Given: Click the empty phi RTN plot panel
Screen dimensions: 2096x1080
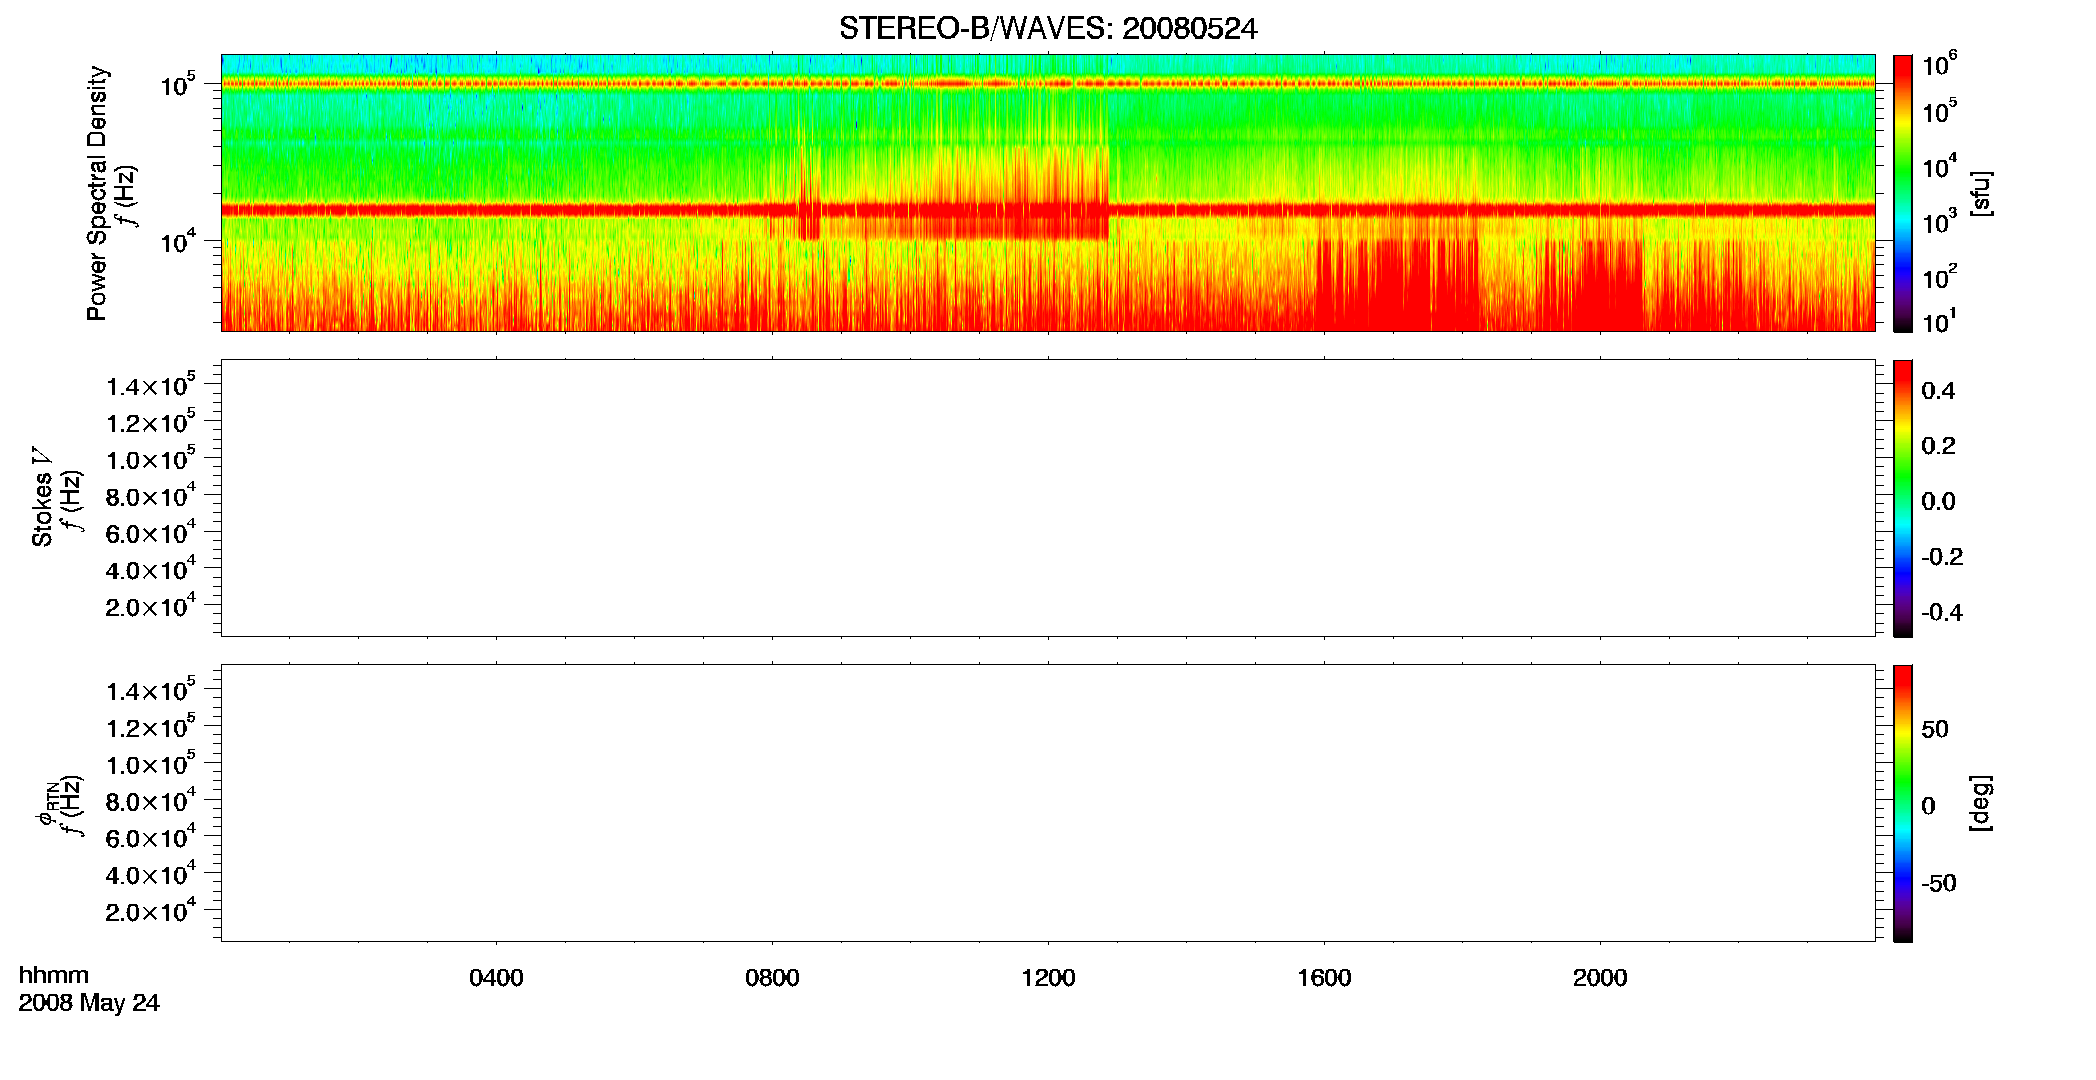Looking at the screenshot, I should click(1048, 803).
